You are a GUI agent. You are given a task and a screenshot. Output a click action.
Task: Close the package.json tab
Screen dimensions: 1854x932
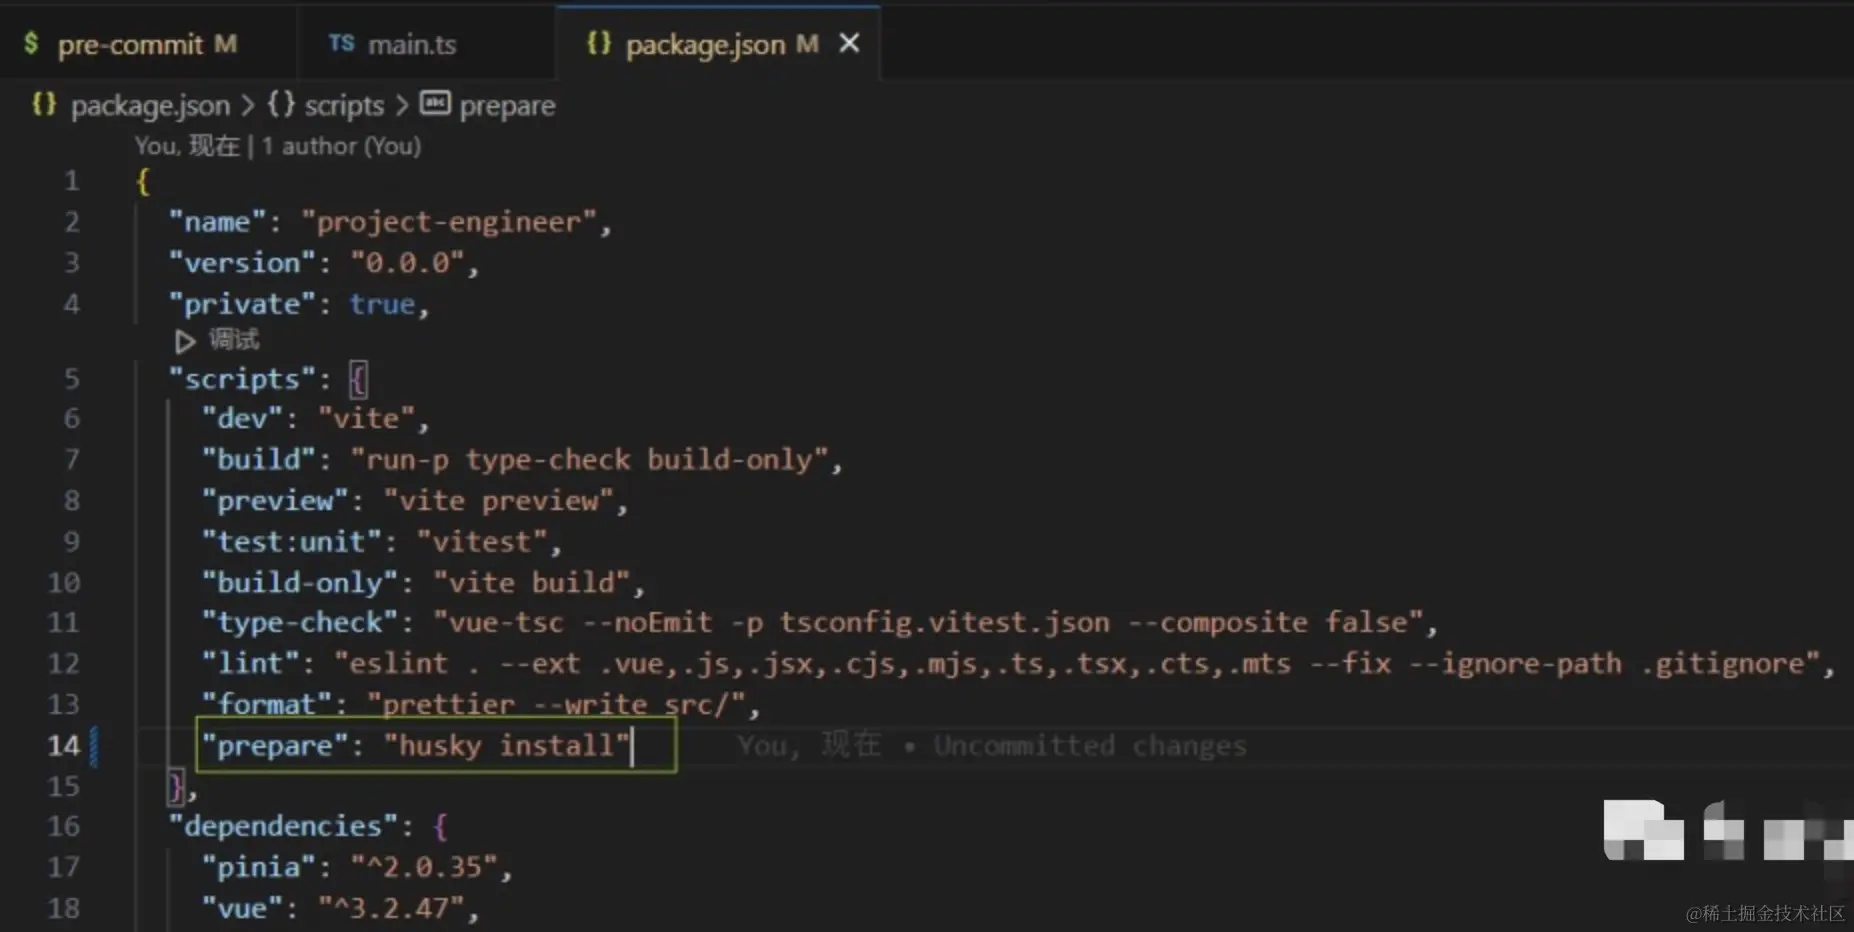[x=849, y=43]
